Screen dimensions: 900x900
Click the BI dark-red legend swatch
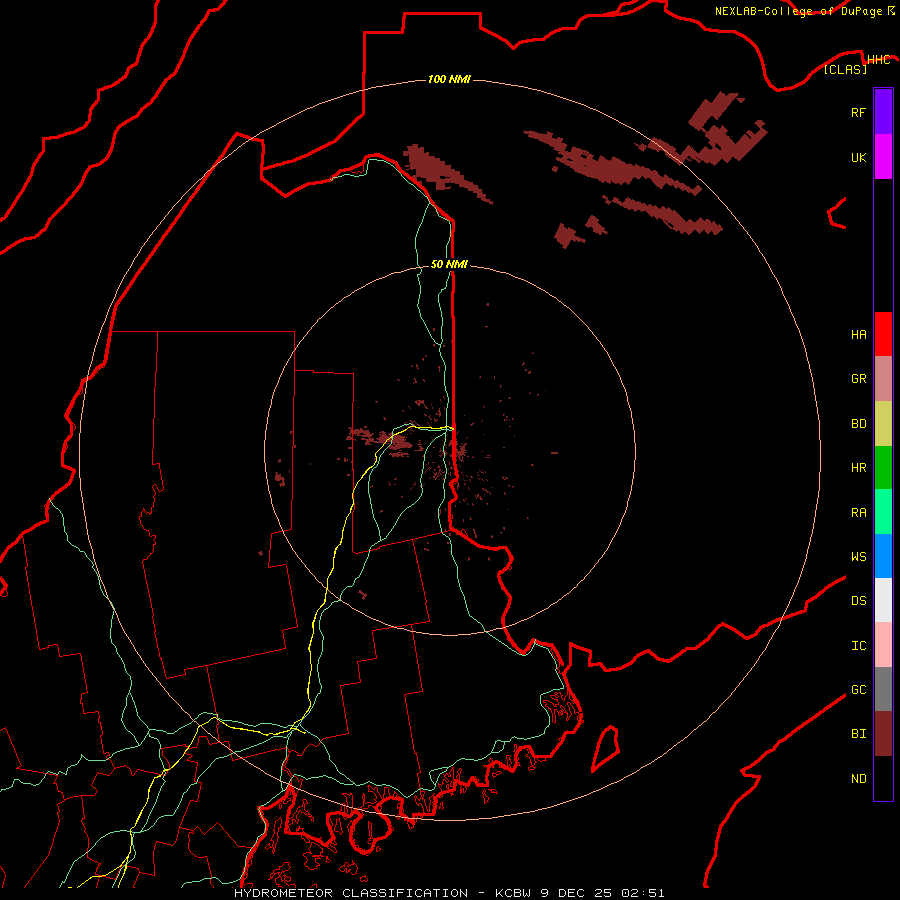coord(883,734)
